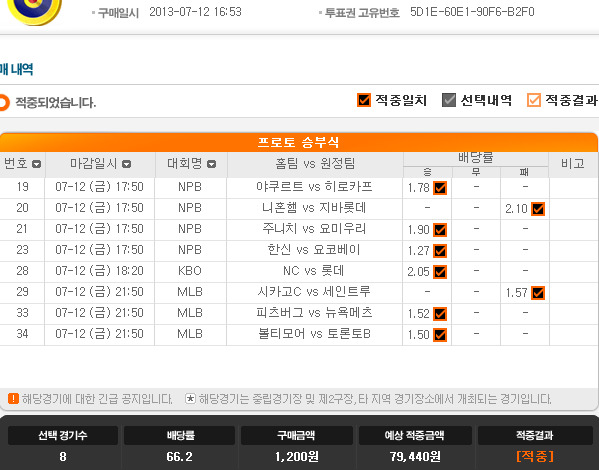The image size is (599, 470).
Task: Click the 적중일치 legend check icon
Action: click(x=364, y=100)
